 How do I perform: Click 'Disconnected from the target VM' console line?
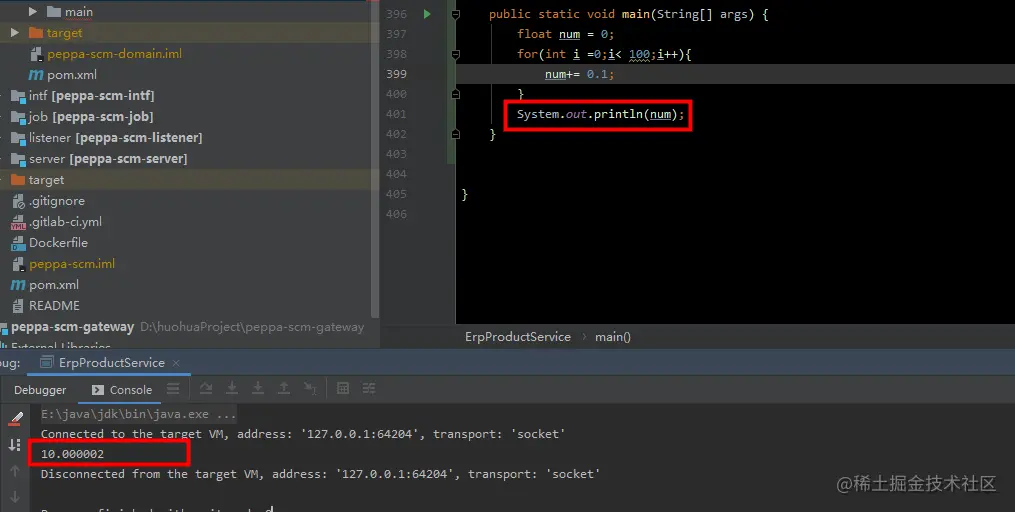pos(320,474)
